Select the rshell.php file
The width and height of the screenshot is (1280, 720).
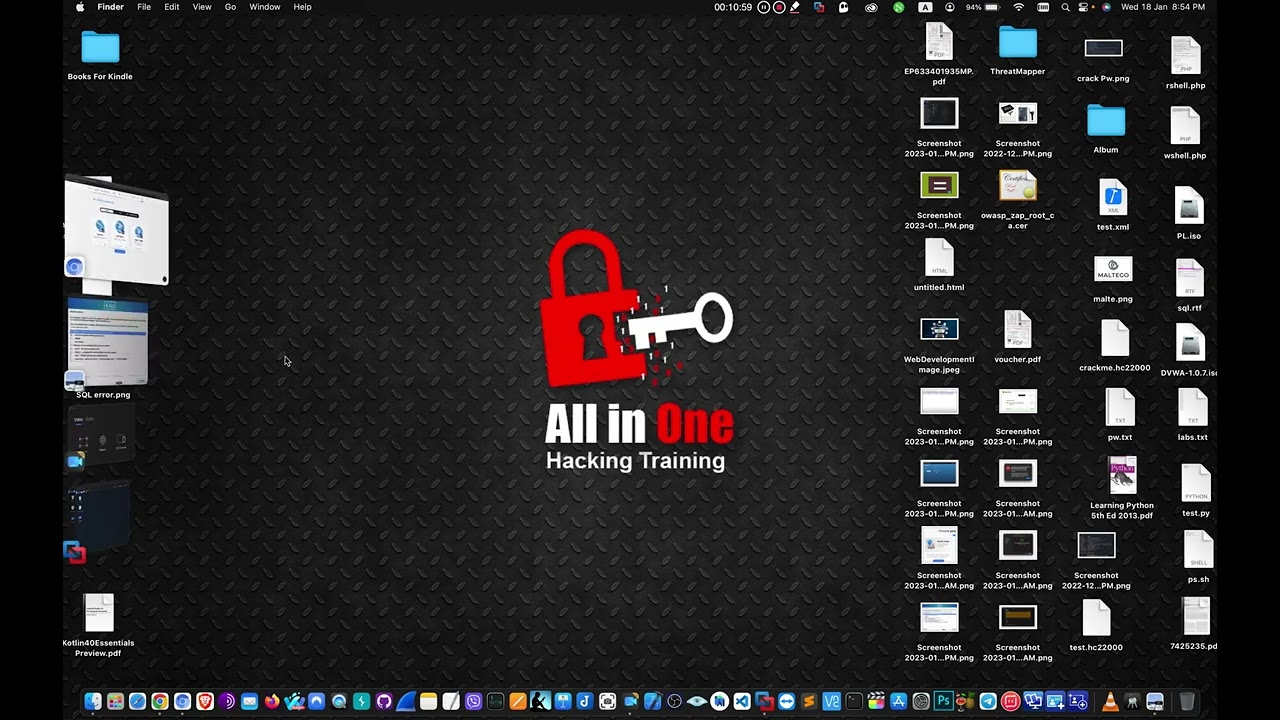tap(1185, 63)
